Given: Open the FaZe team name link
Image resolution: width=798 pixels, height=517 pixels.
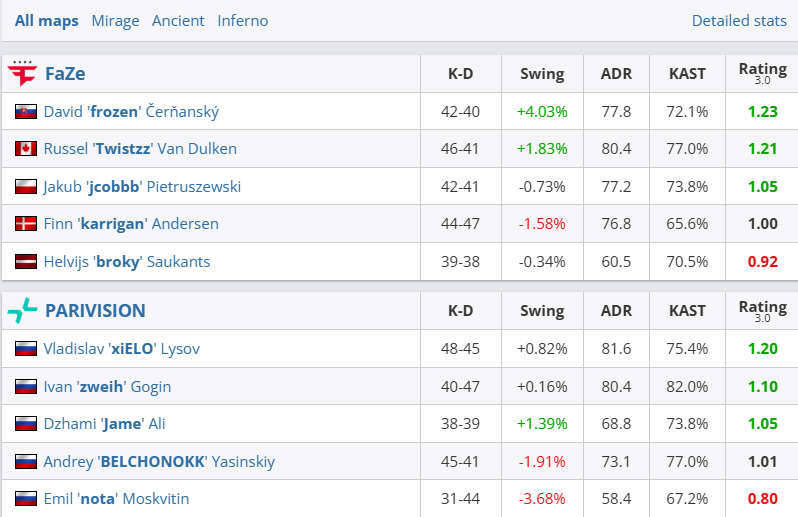Looking at the screenshot, I should (66, 73).
